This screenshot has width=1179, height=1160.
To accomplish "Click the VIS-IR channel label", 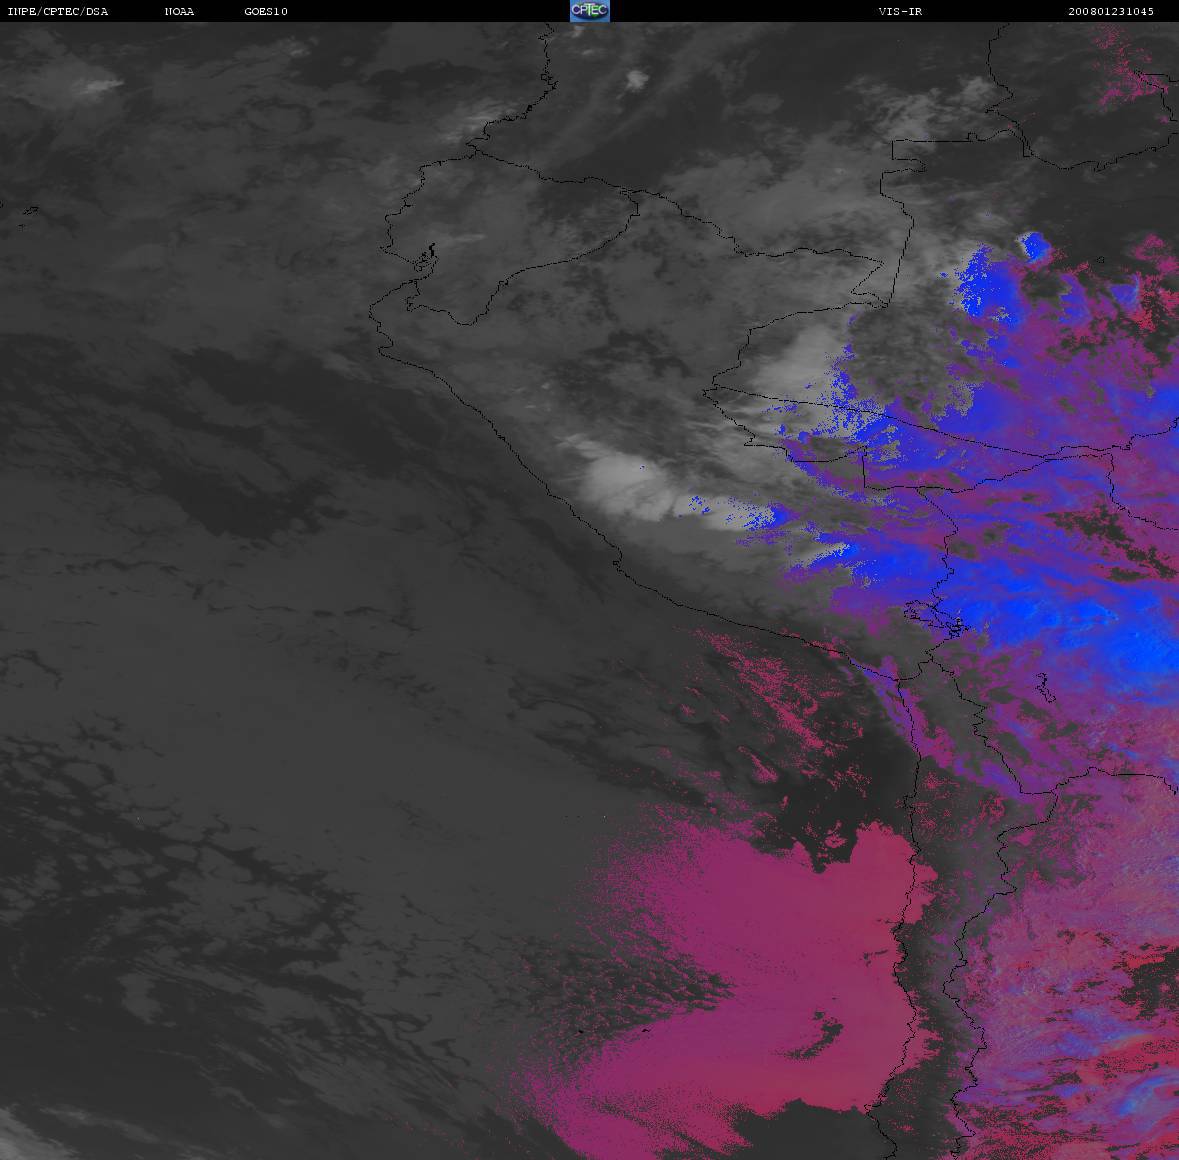I will 900,11.
